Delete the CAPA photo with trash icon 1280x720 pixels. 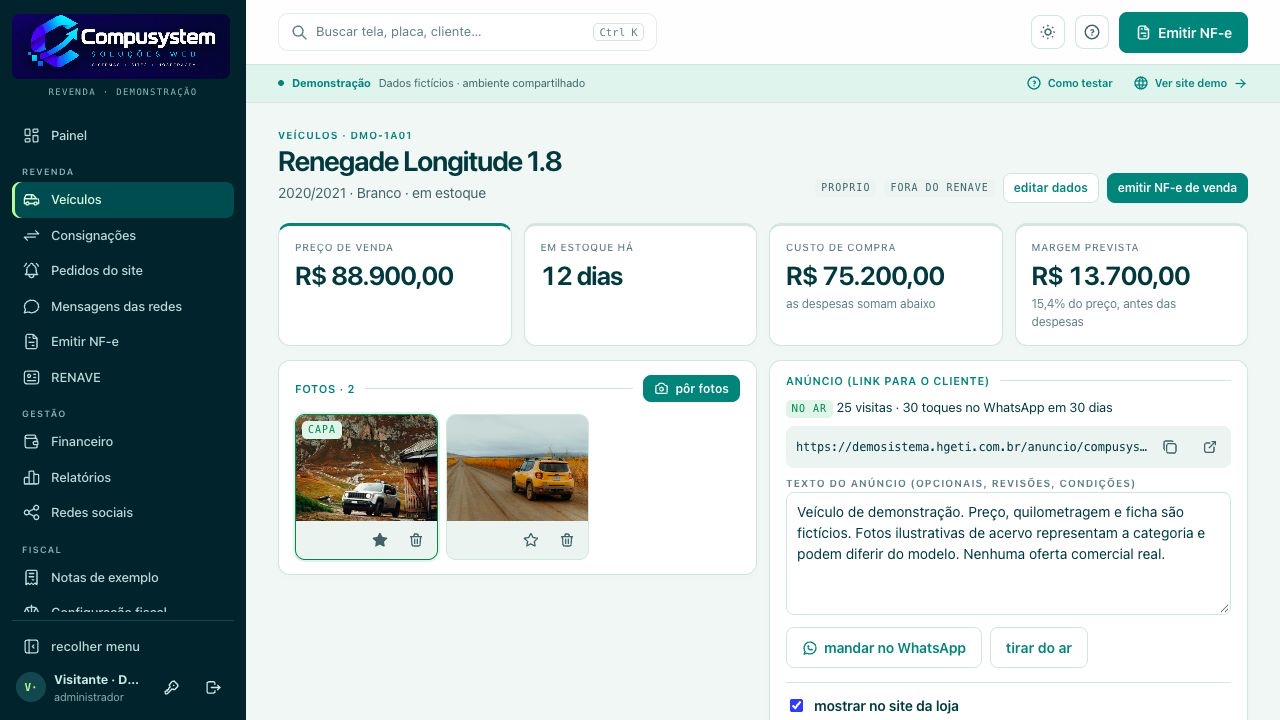click(416, 540)
